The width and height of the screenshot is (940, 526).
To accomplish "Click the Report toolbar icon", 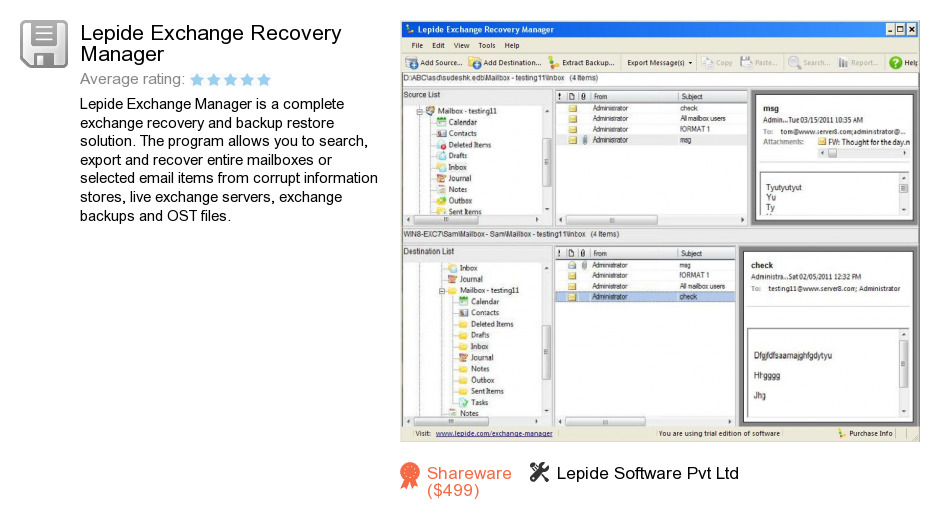I will click(843, 62).
